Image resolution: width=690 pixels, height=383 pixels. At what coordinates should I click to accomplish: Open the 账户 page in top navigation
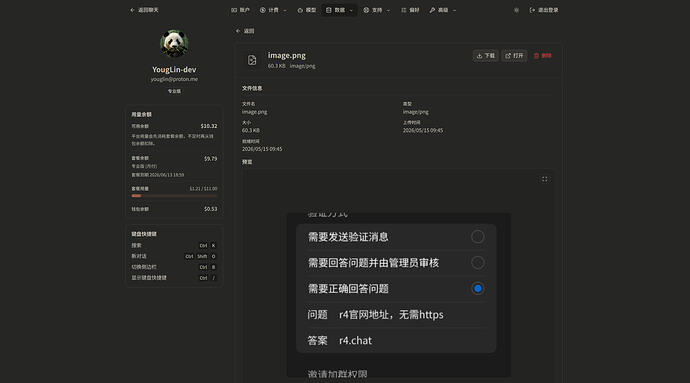[240, 10]
